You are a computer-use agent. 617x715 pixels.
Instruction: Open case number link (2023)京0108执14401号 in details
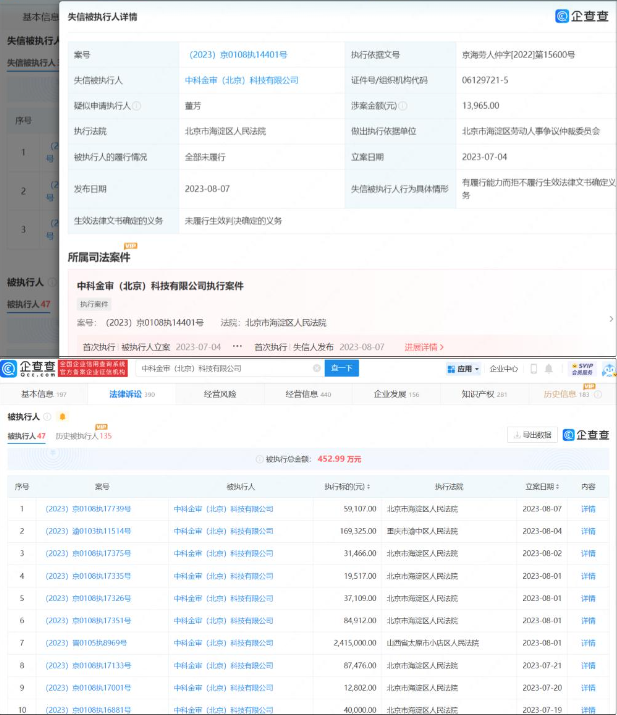pyautogui.click(x=238, y=55)
